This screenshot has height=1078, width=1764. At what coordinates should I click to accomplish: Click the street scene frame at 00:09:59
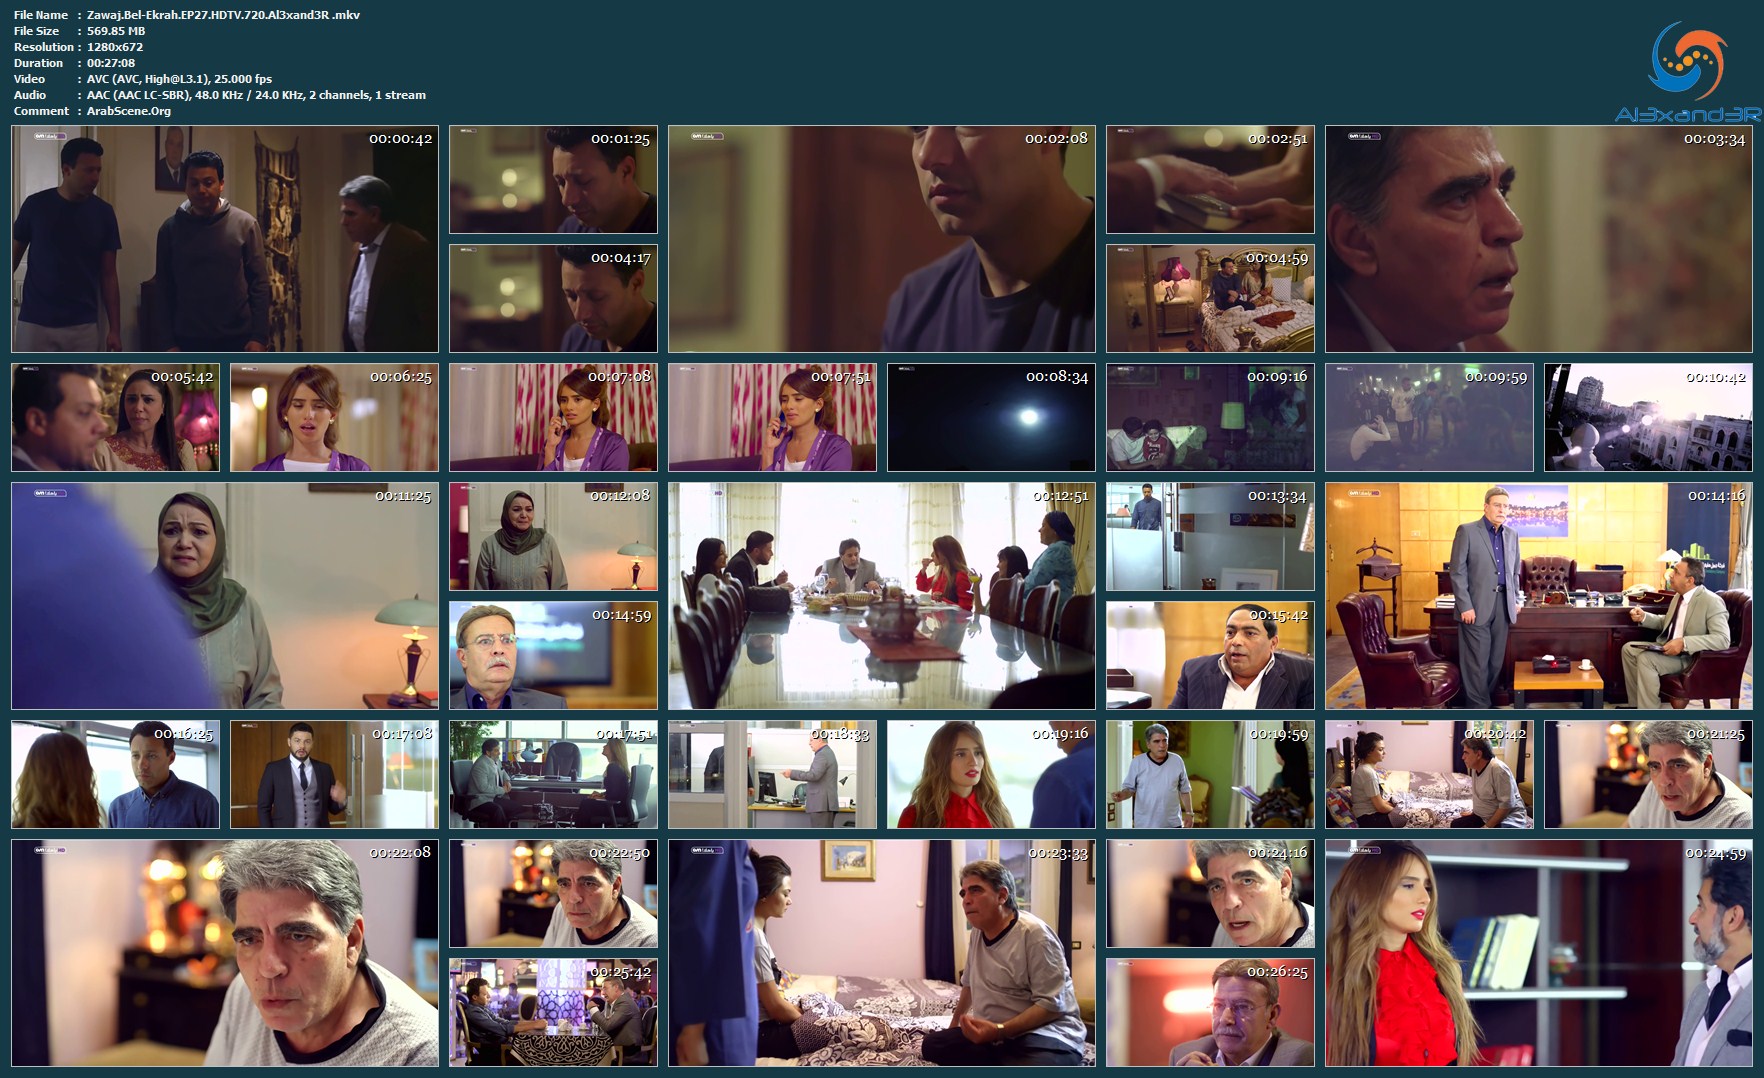[1429, 417]
